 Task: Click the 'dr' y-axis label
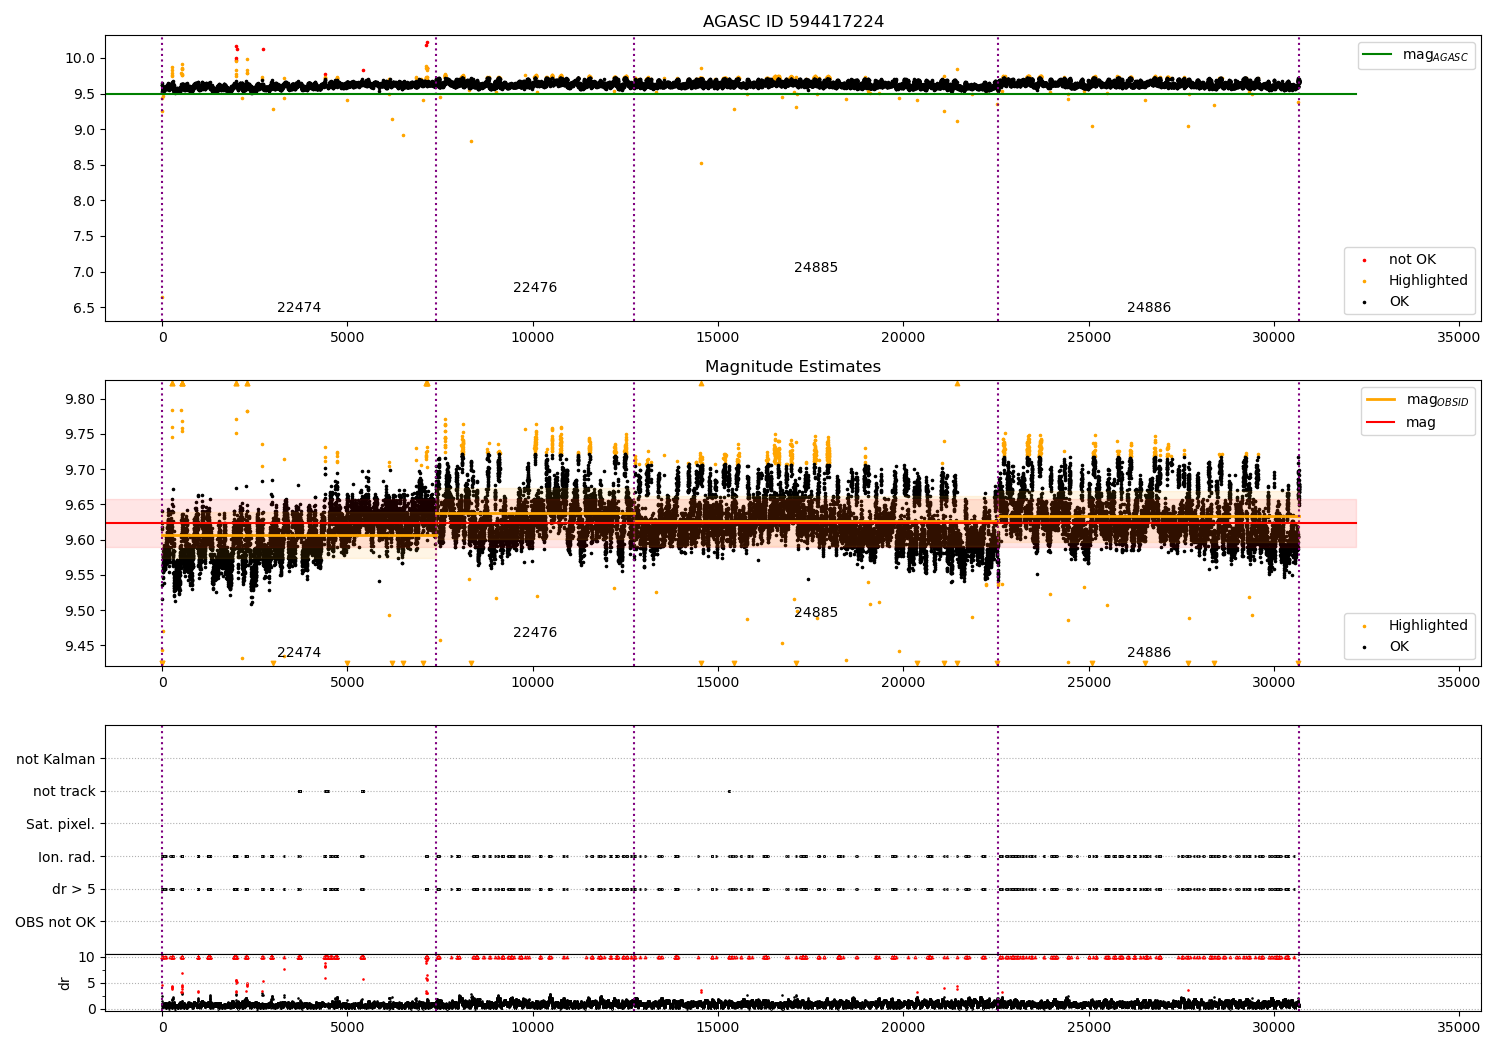[65, 984]
